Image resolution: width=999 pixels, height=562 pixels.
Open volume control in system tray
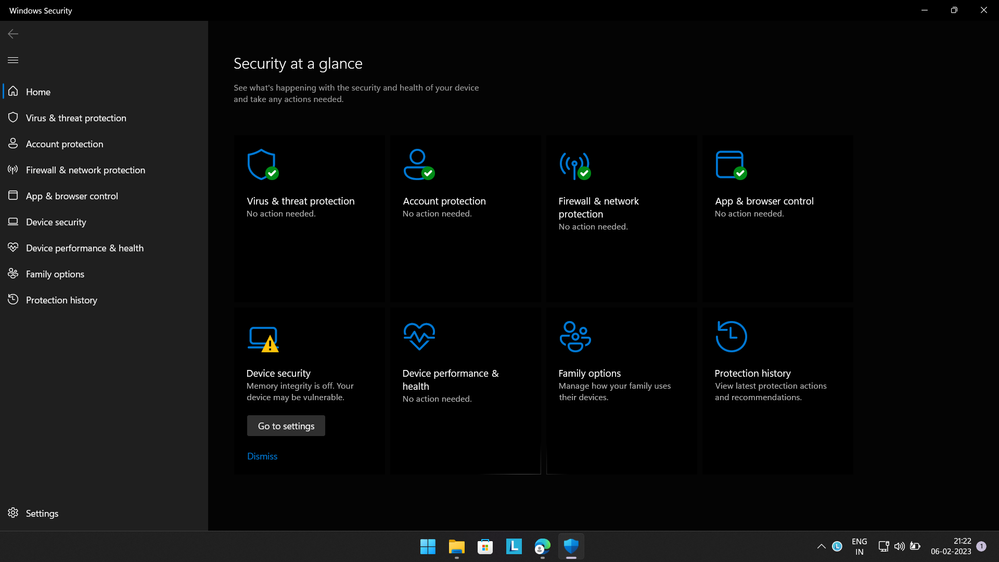(x=899, y=546)
